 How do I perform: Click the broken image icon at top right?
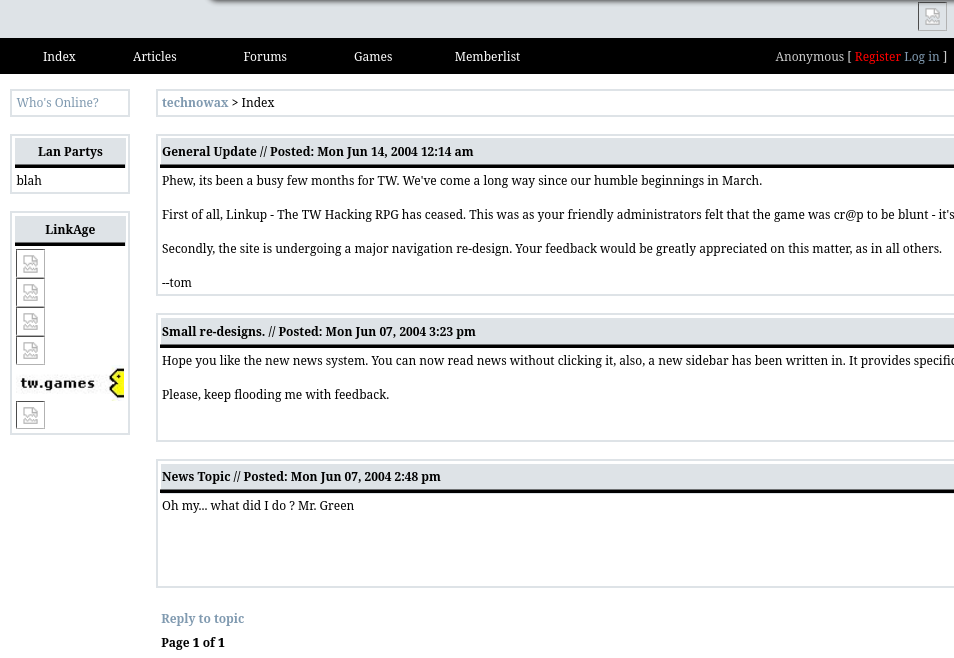click(x=932, y=17)
